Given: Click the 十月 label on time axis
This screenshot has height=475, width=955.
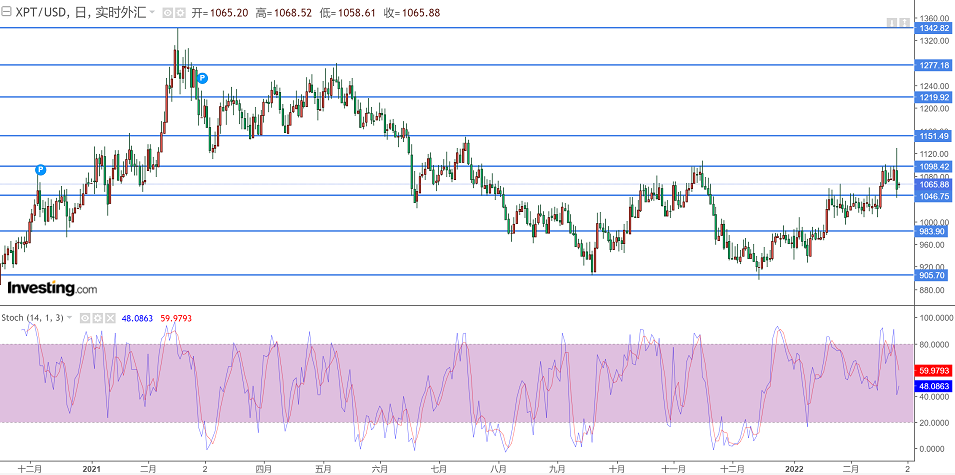Looking at the screenshot, I should (616, 469).
